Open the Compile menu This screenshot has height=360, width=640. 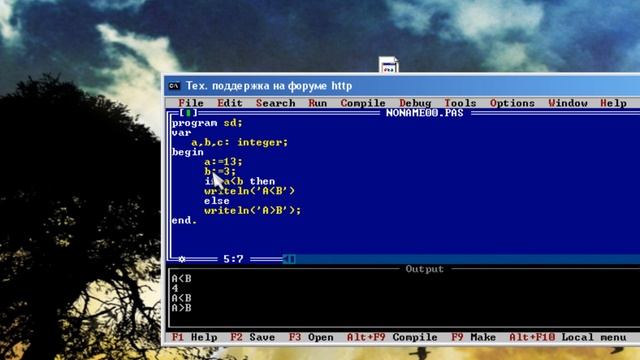(363, 103)
